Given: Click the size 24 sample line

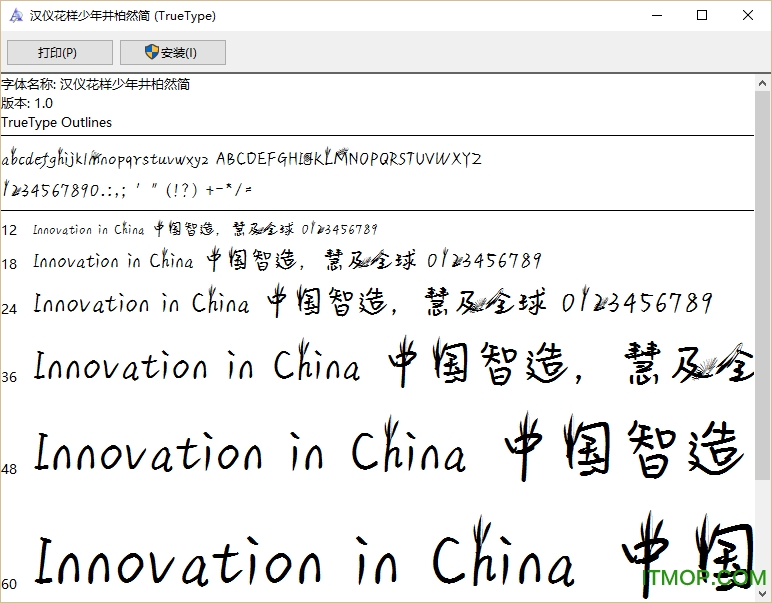Looking at the screenshot, I should [x=373, y=301].
